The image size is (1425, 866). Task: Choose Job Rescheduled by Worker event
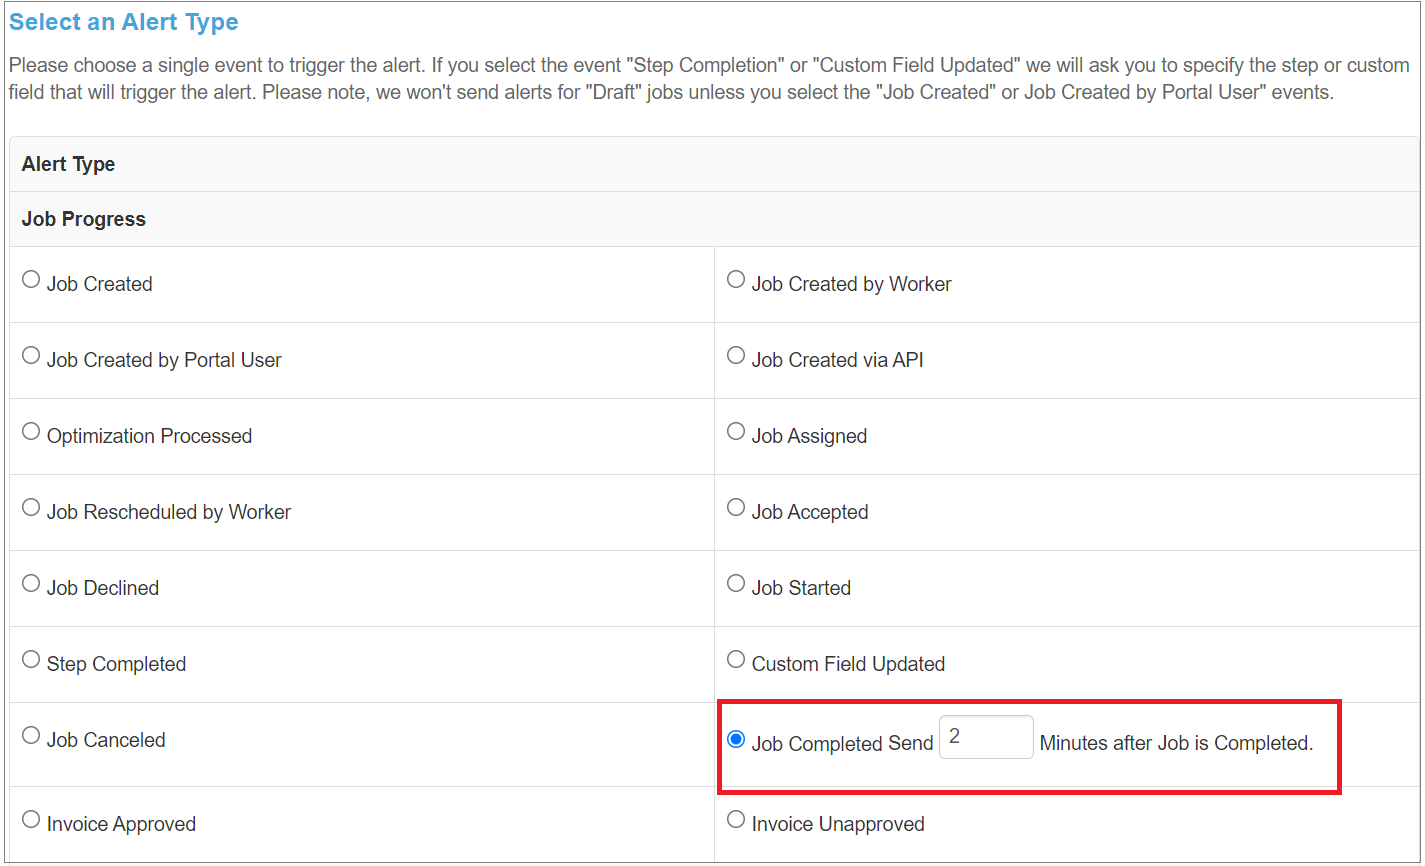tap(30, 507)
